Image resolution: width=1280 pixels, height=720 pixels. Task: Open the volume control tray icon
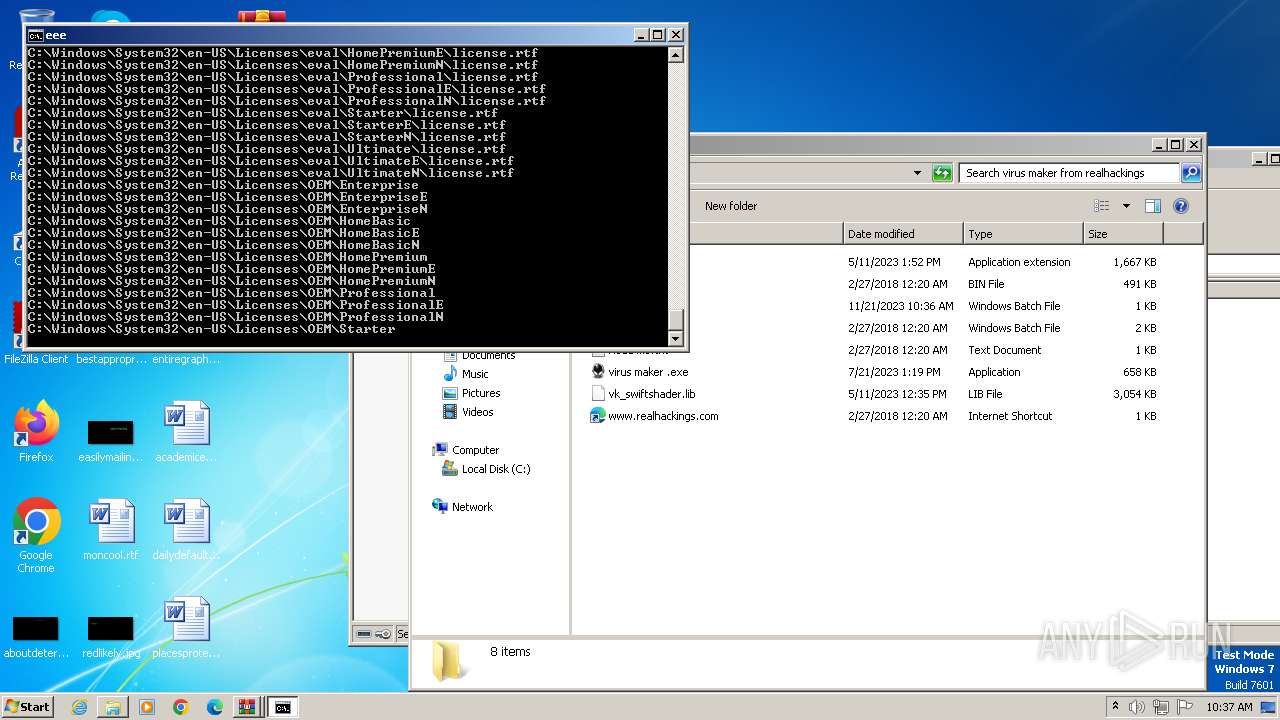(1137, 707)
